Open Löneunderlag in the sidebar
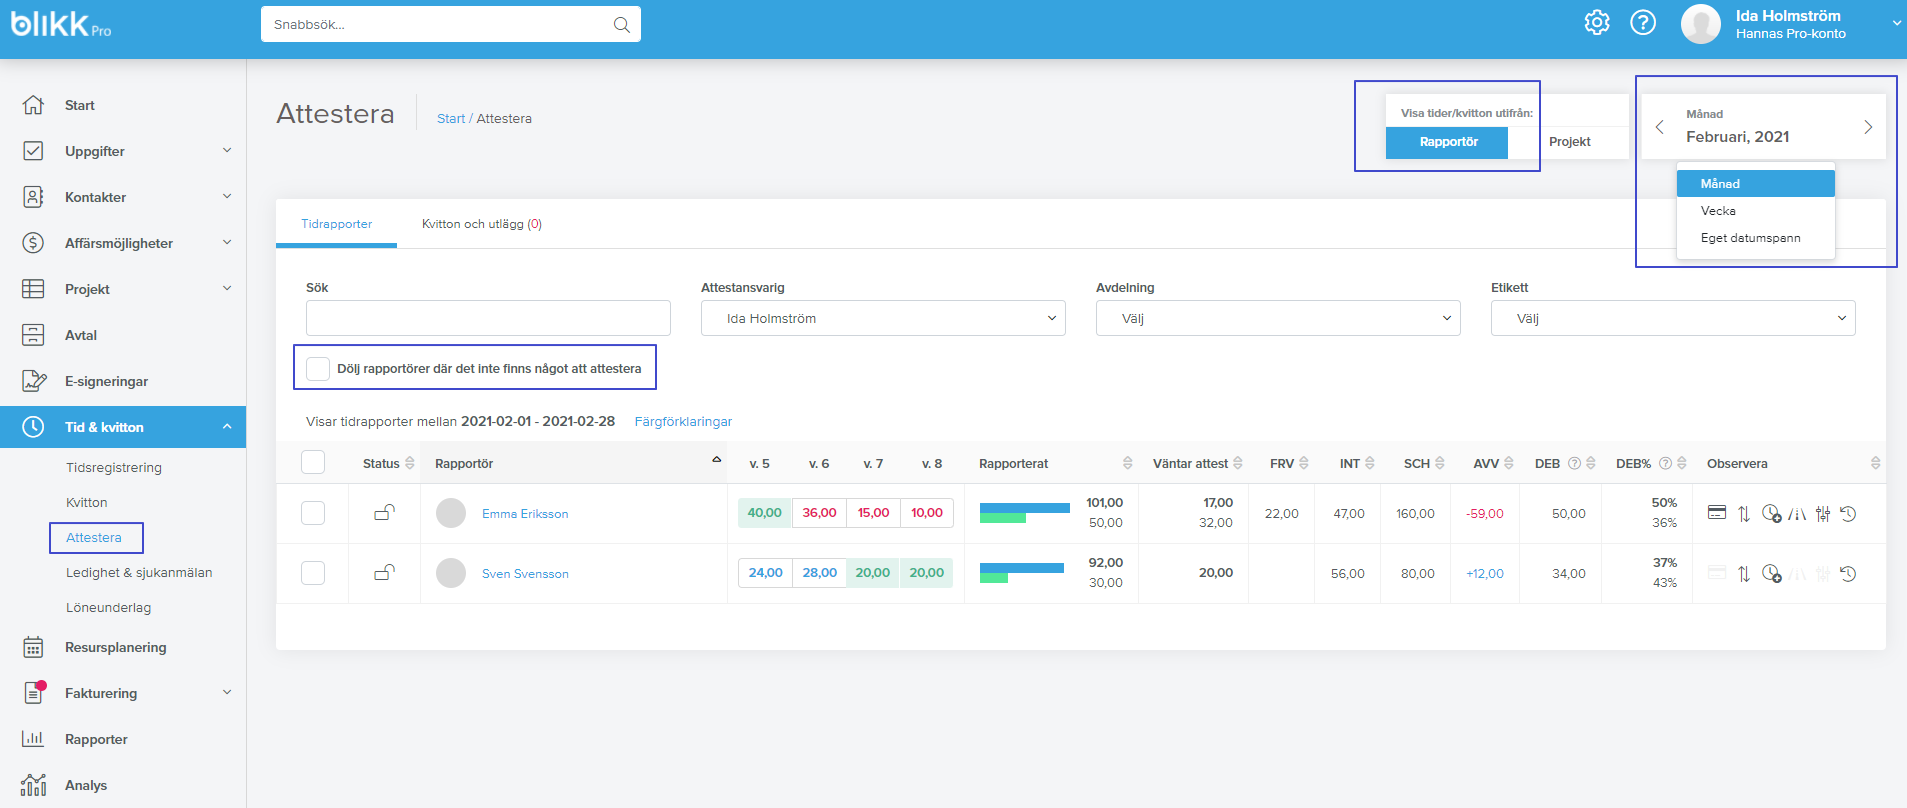Screen dimensions: 1907x808 point(109,607)
